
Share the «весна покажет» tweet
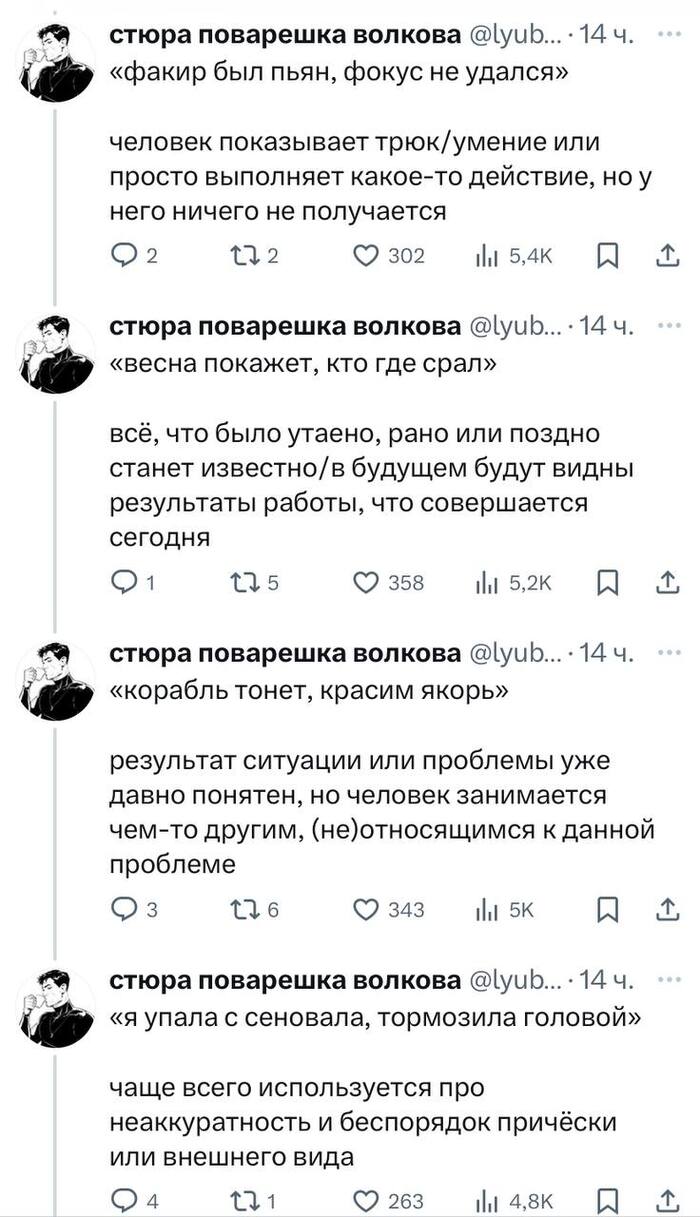tap(666, 583)
